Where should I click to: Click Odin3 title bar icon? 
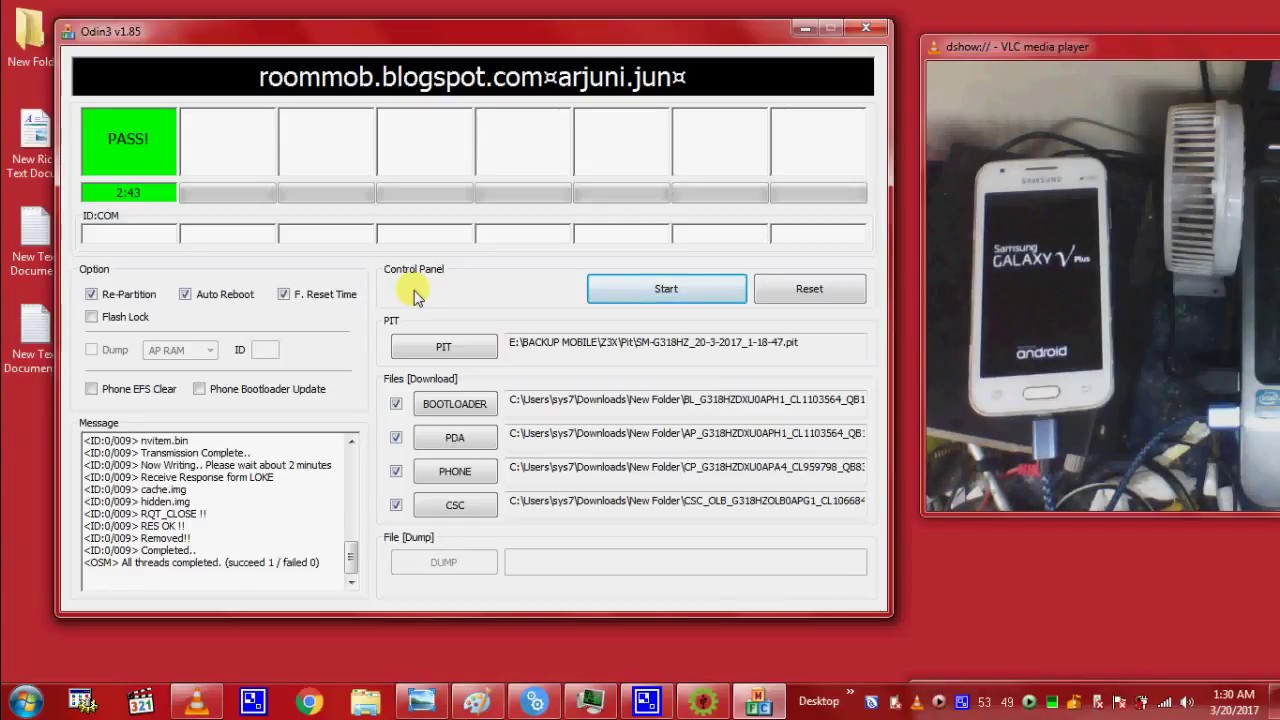coord(68,31)
